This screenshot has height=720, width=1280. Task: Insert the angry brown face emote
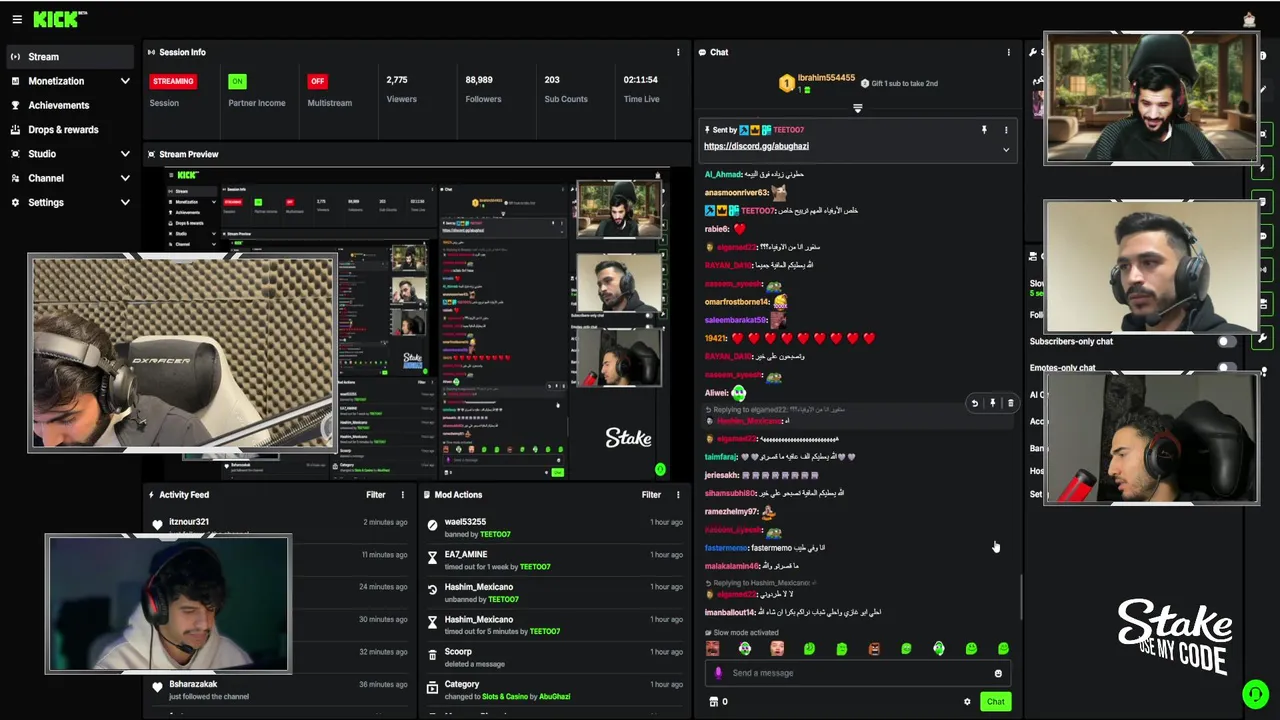click(x=874, y=649)
